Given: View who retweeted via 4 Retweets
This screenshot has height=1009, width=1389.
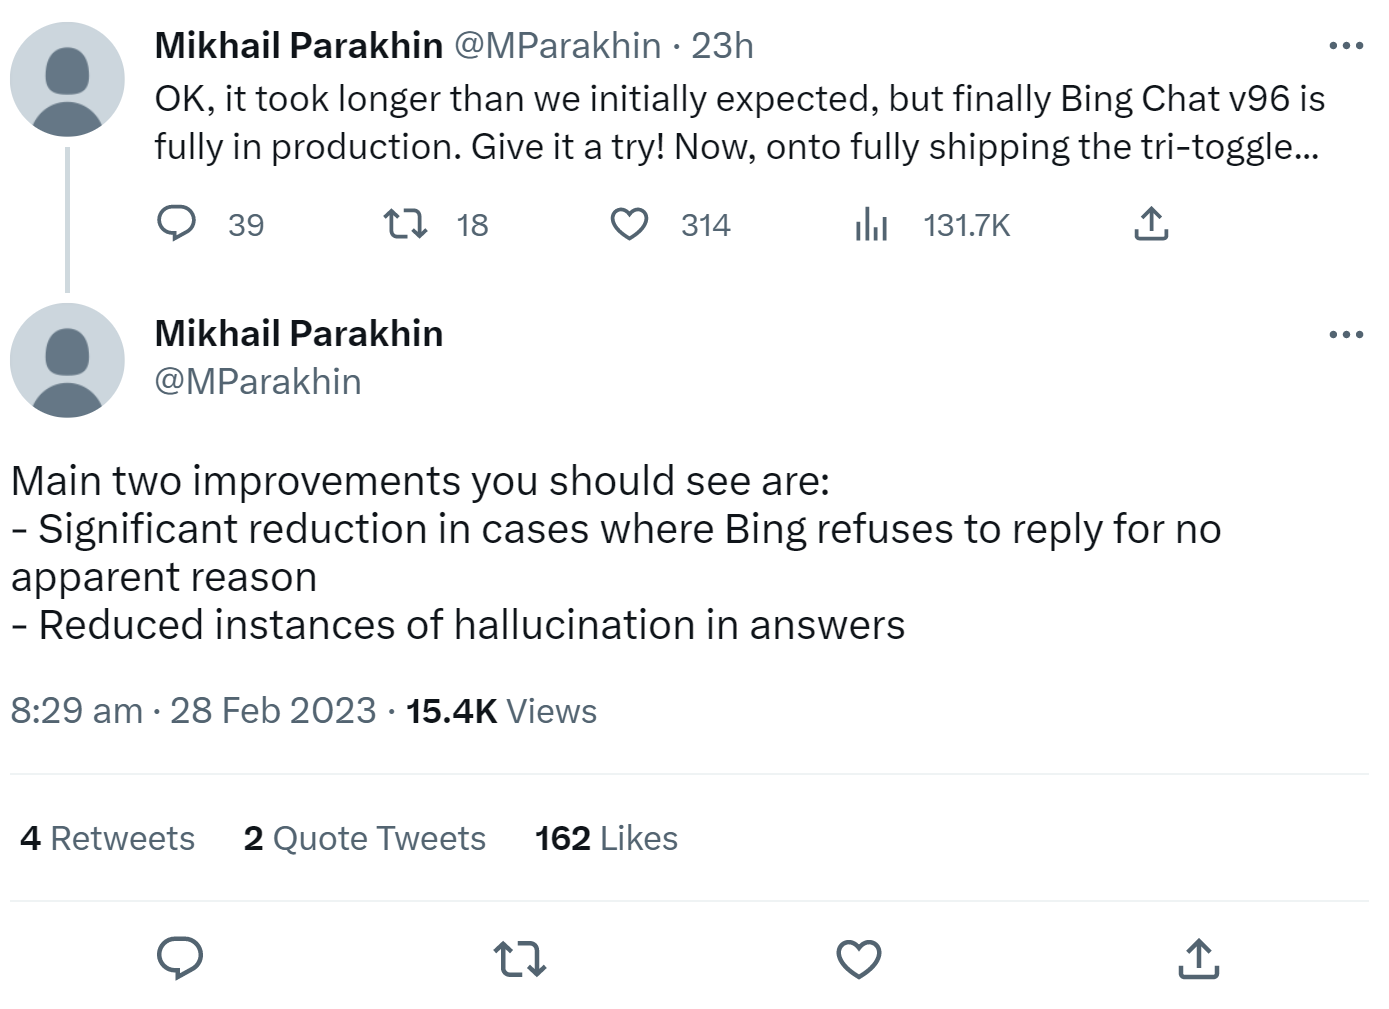Looking at the screenshot, I should [107, 839].
